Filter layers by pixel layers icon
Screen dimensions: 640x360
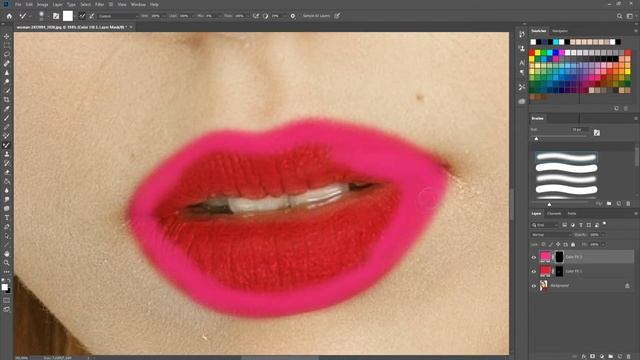pyautogui.click(x=564, y=225)
